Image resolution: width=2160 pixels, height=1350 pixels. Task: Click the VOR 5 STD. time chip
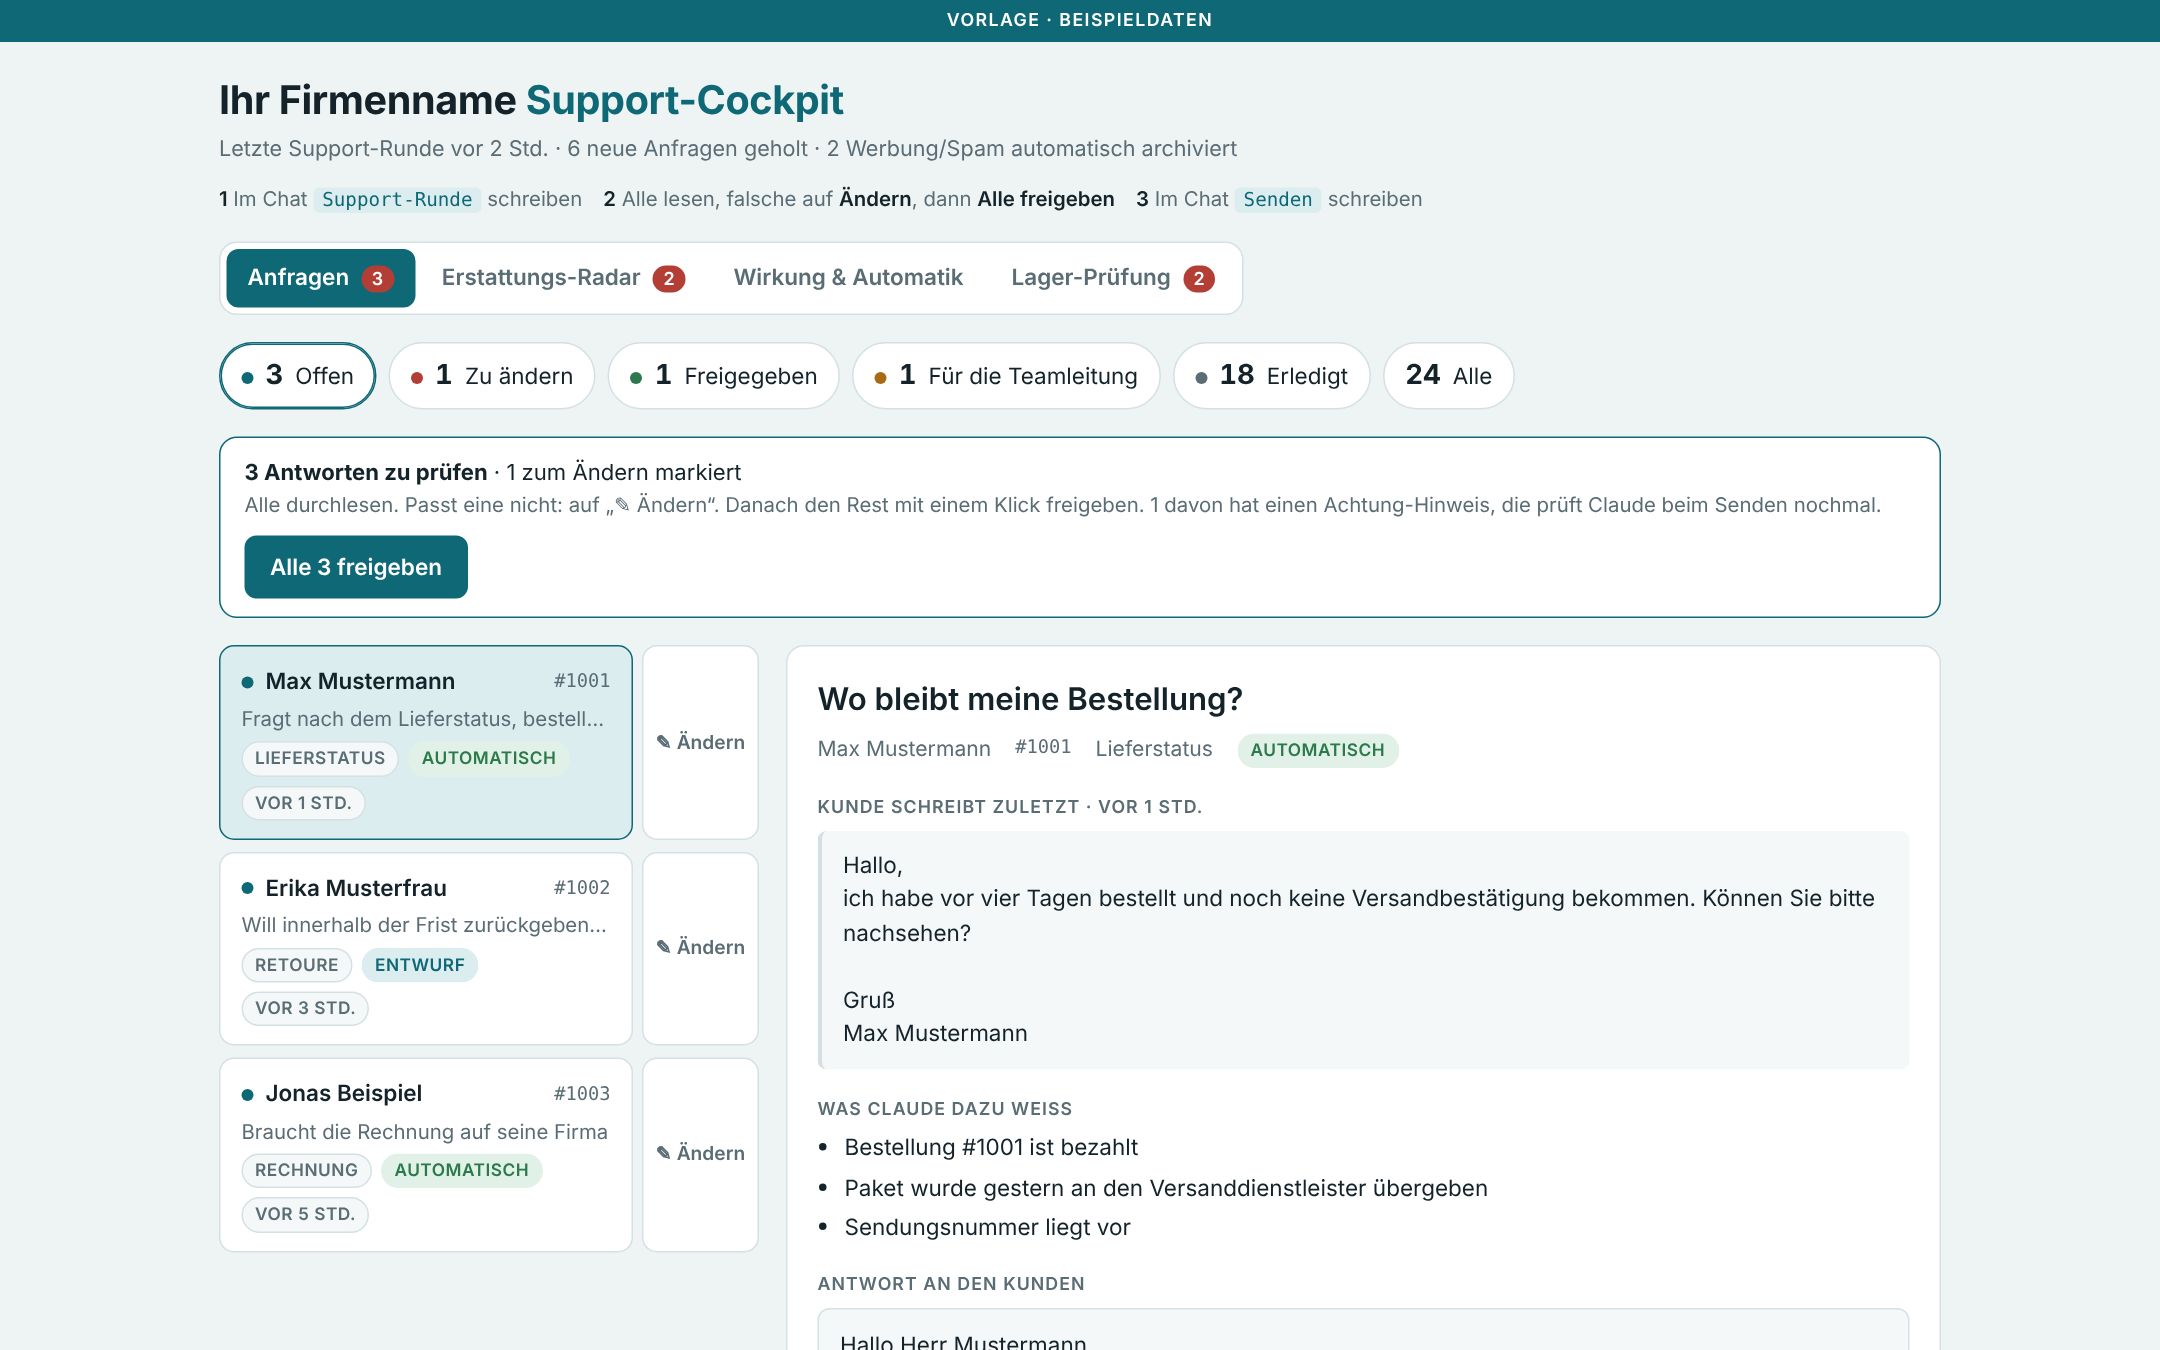click(305, 1214)
